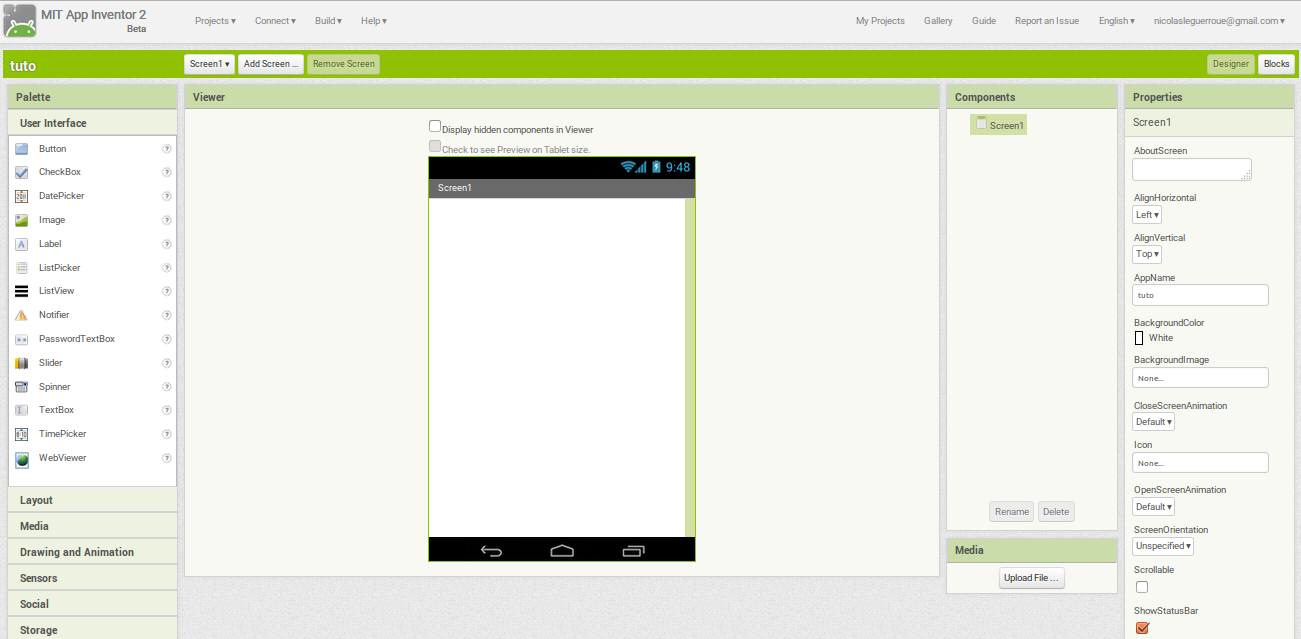
Task: Select the DatePicker component icon
Action: click(x=21, y=196)
